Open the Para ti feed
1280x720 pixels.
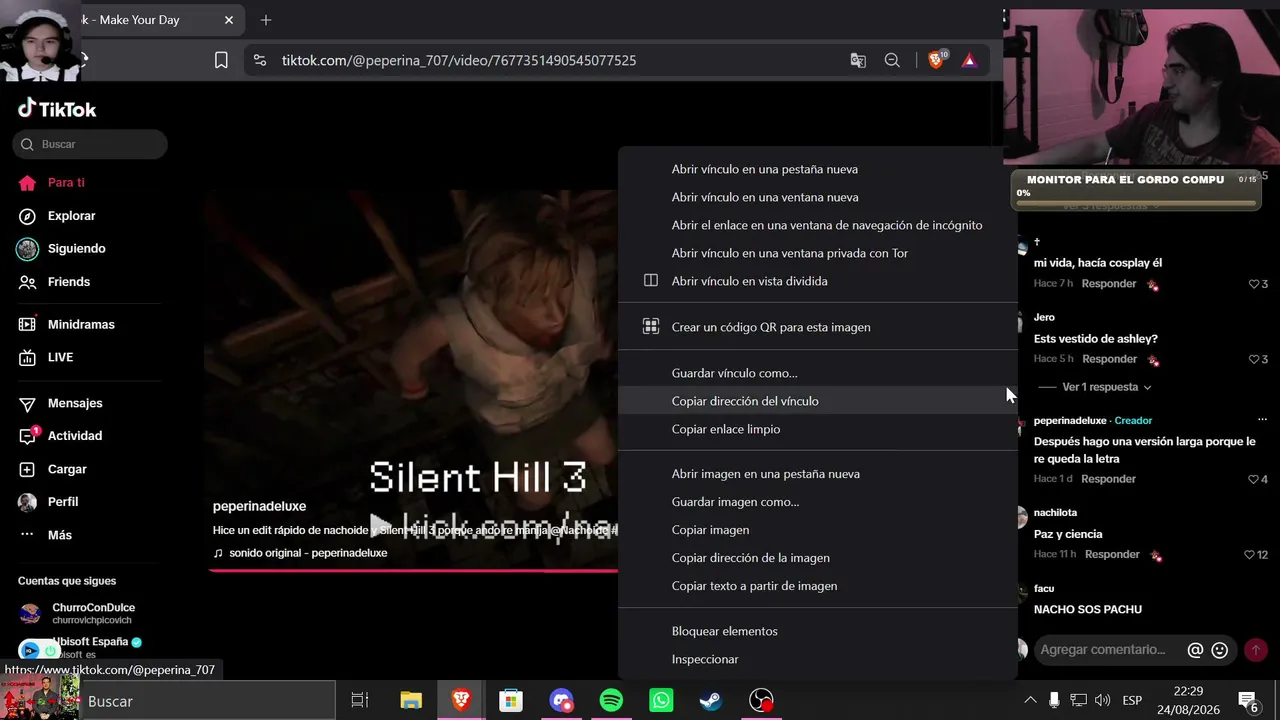[x=66, y=183]
